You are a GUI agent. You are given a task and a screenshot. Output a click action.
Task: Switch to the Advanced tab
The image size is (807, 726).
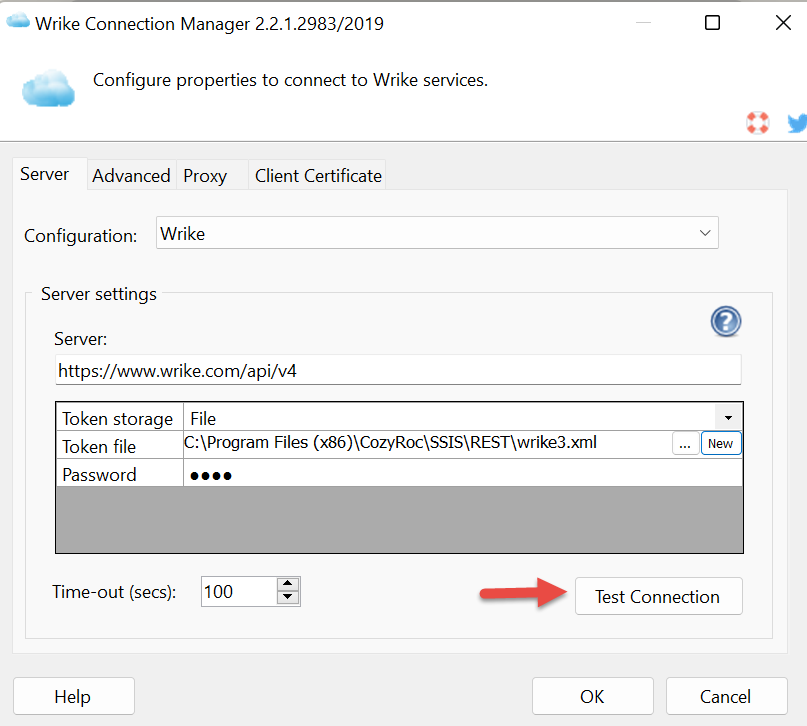131,175
